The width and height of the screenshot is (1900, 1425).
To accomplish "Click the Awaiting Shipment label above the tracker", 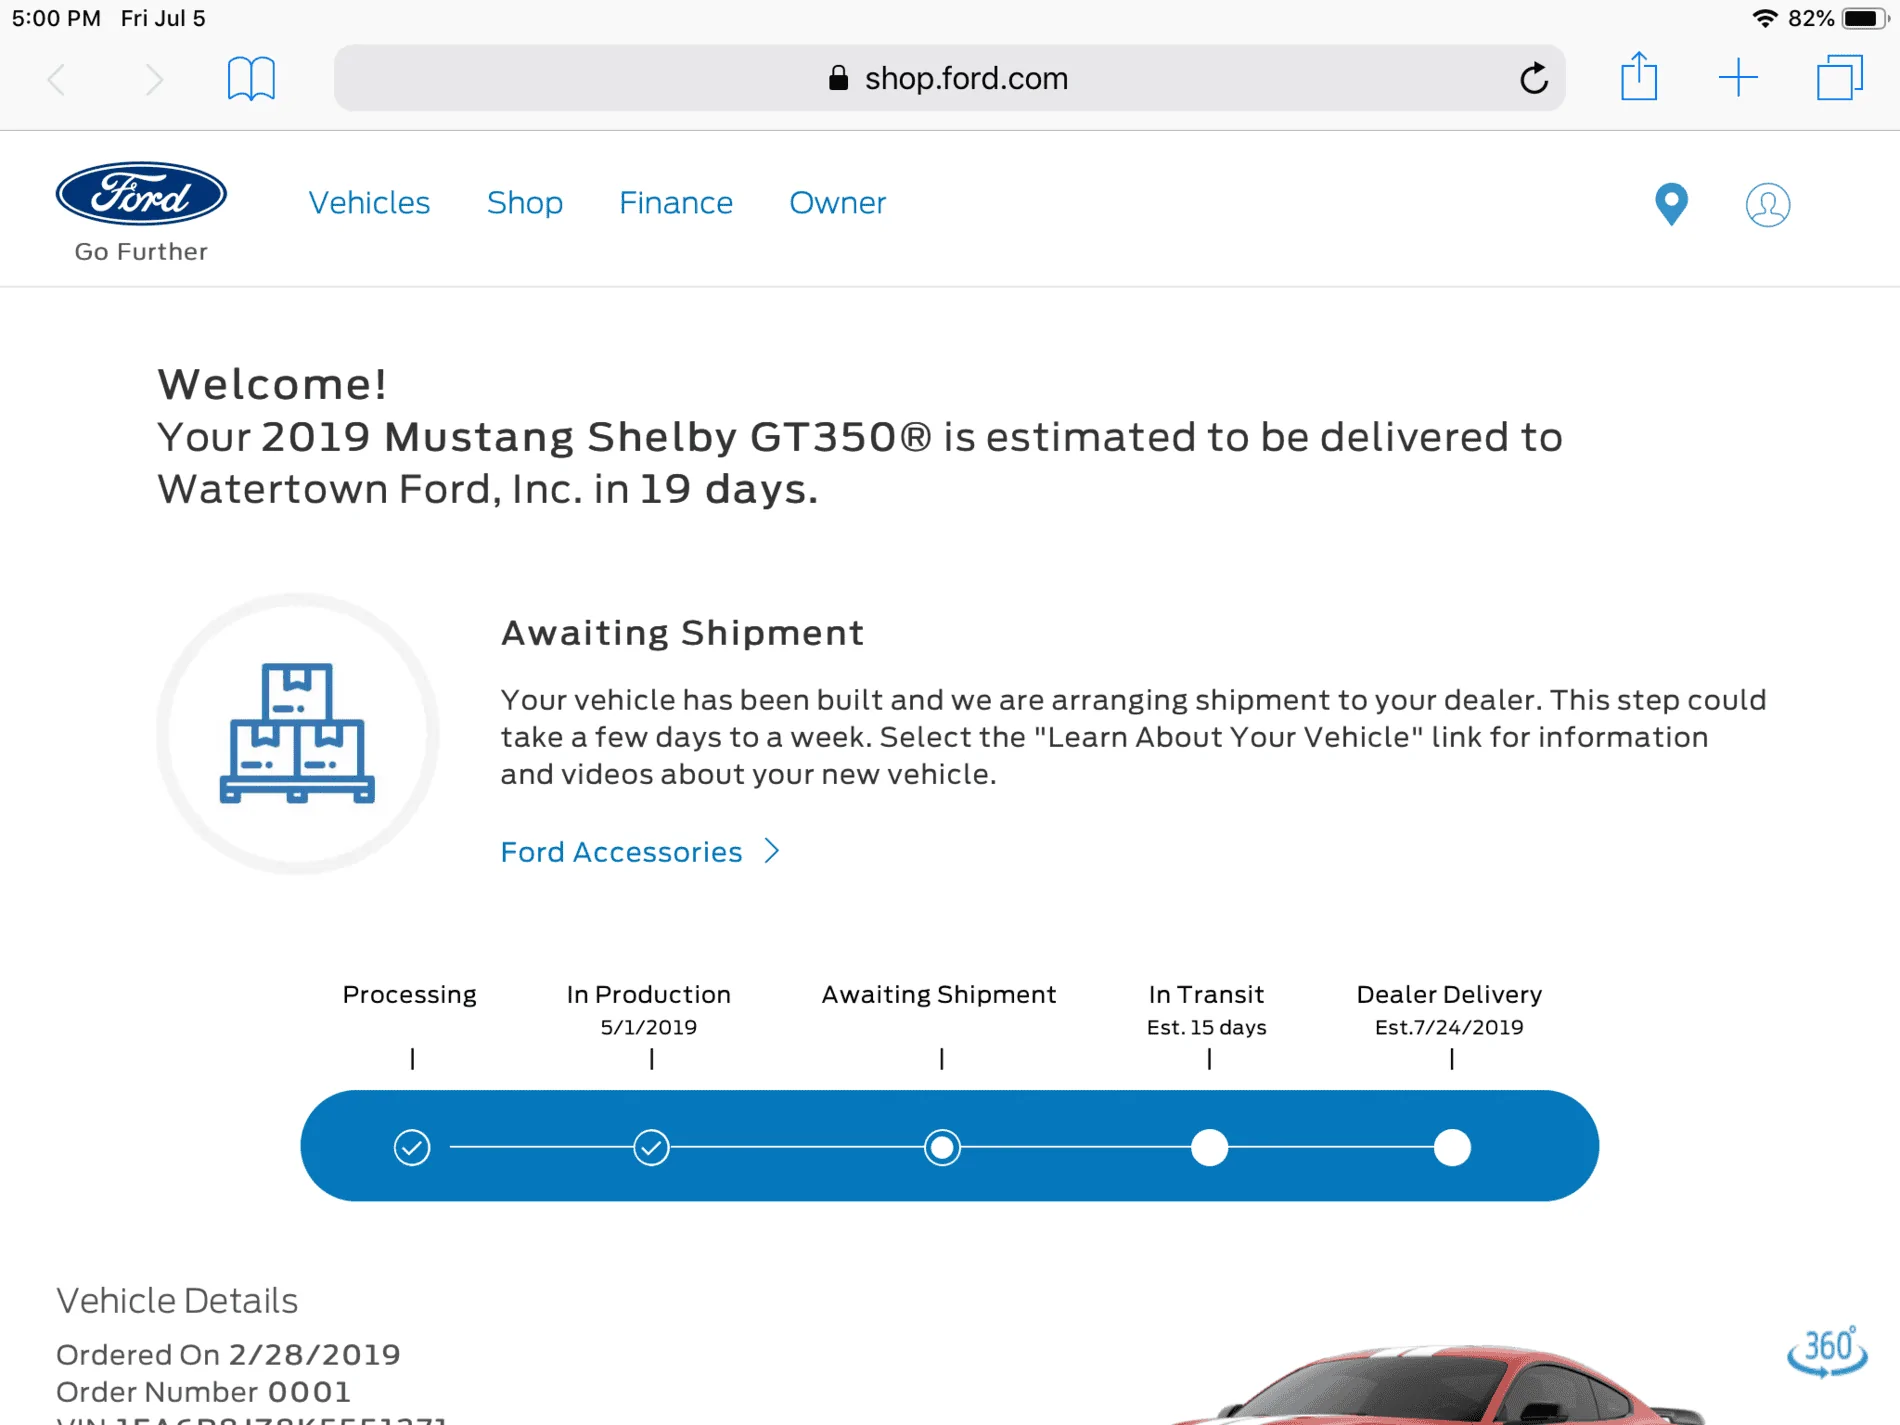I will click(x=939, y=995).
